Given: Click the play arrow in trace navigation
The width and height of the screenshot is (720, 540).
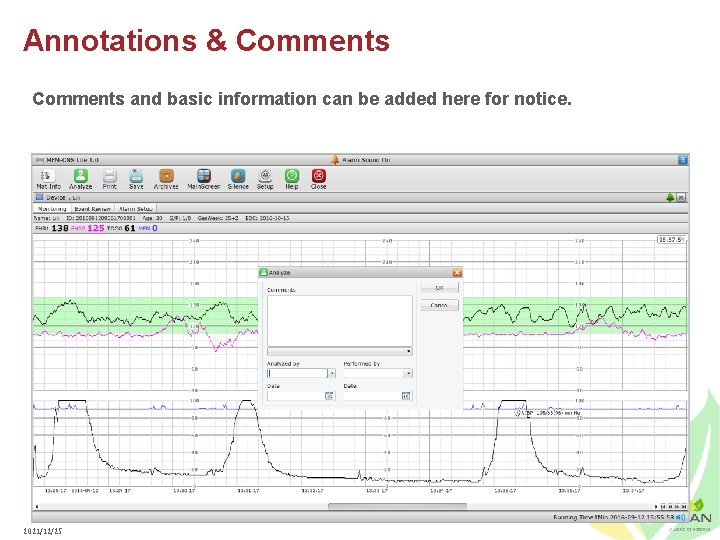Looking at the screenshot, I should 656,507.
